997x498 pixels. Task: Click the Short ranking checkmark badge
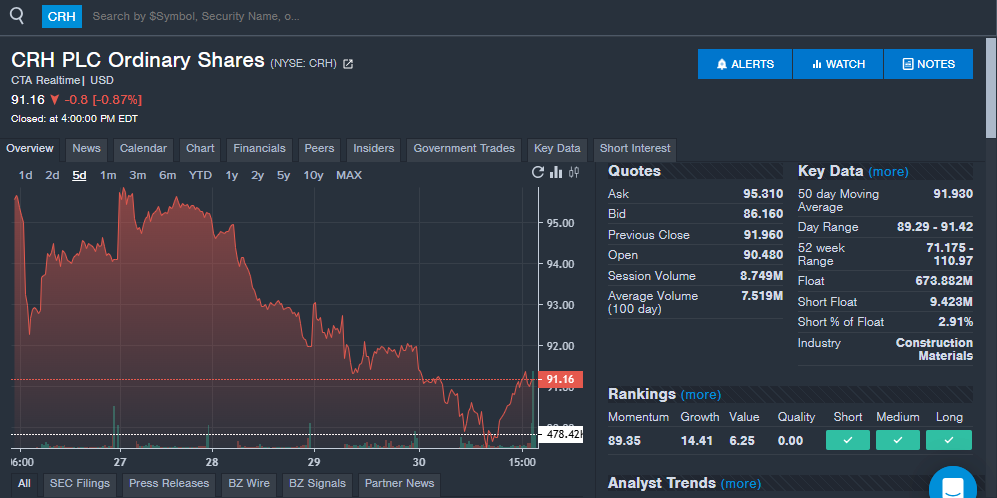point(848,440)
